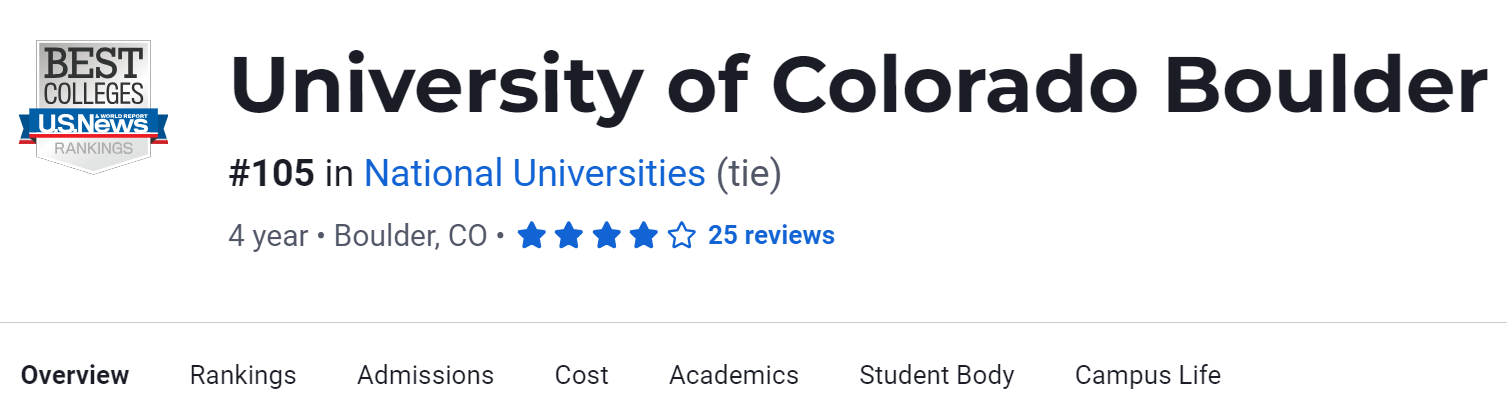Click the #105 rank number
This screenshot has height=412, width=1507.
coord(271,174)
